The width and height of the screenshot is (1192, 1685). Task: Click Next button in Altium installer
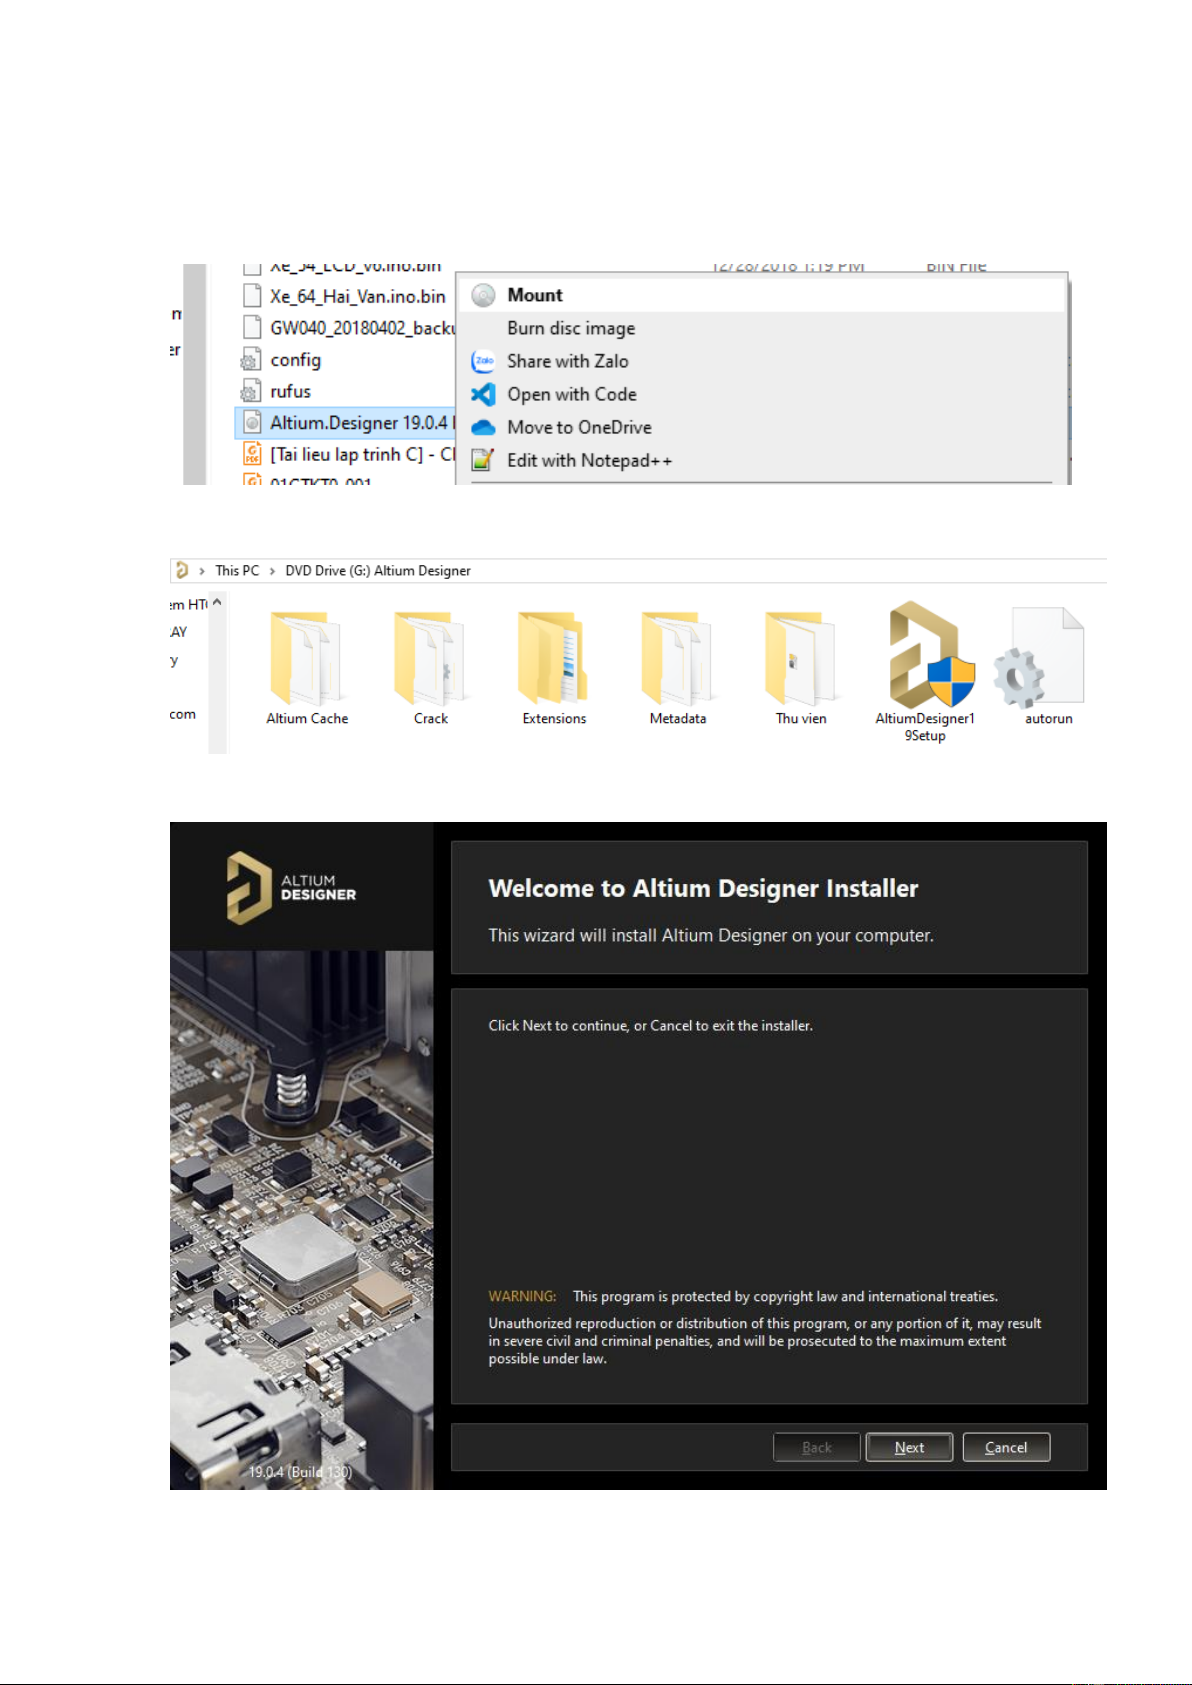(908, 1447)
